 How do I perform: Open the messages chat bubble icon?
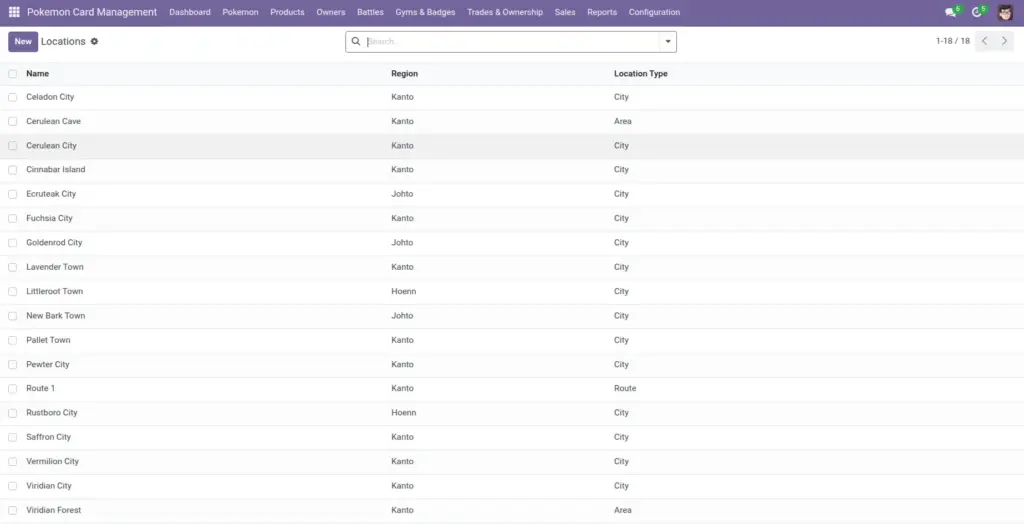950,12
